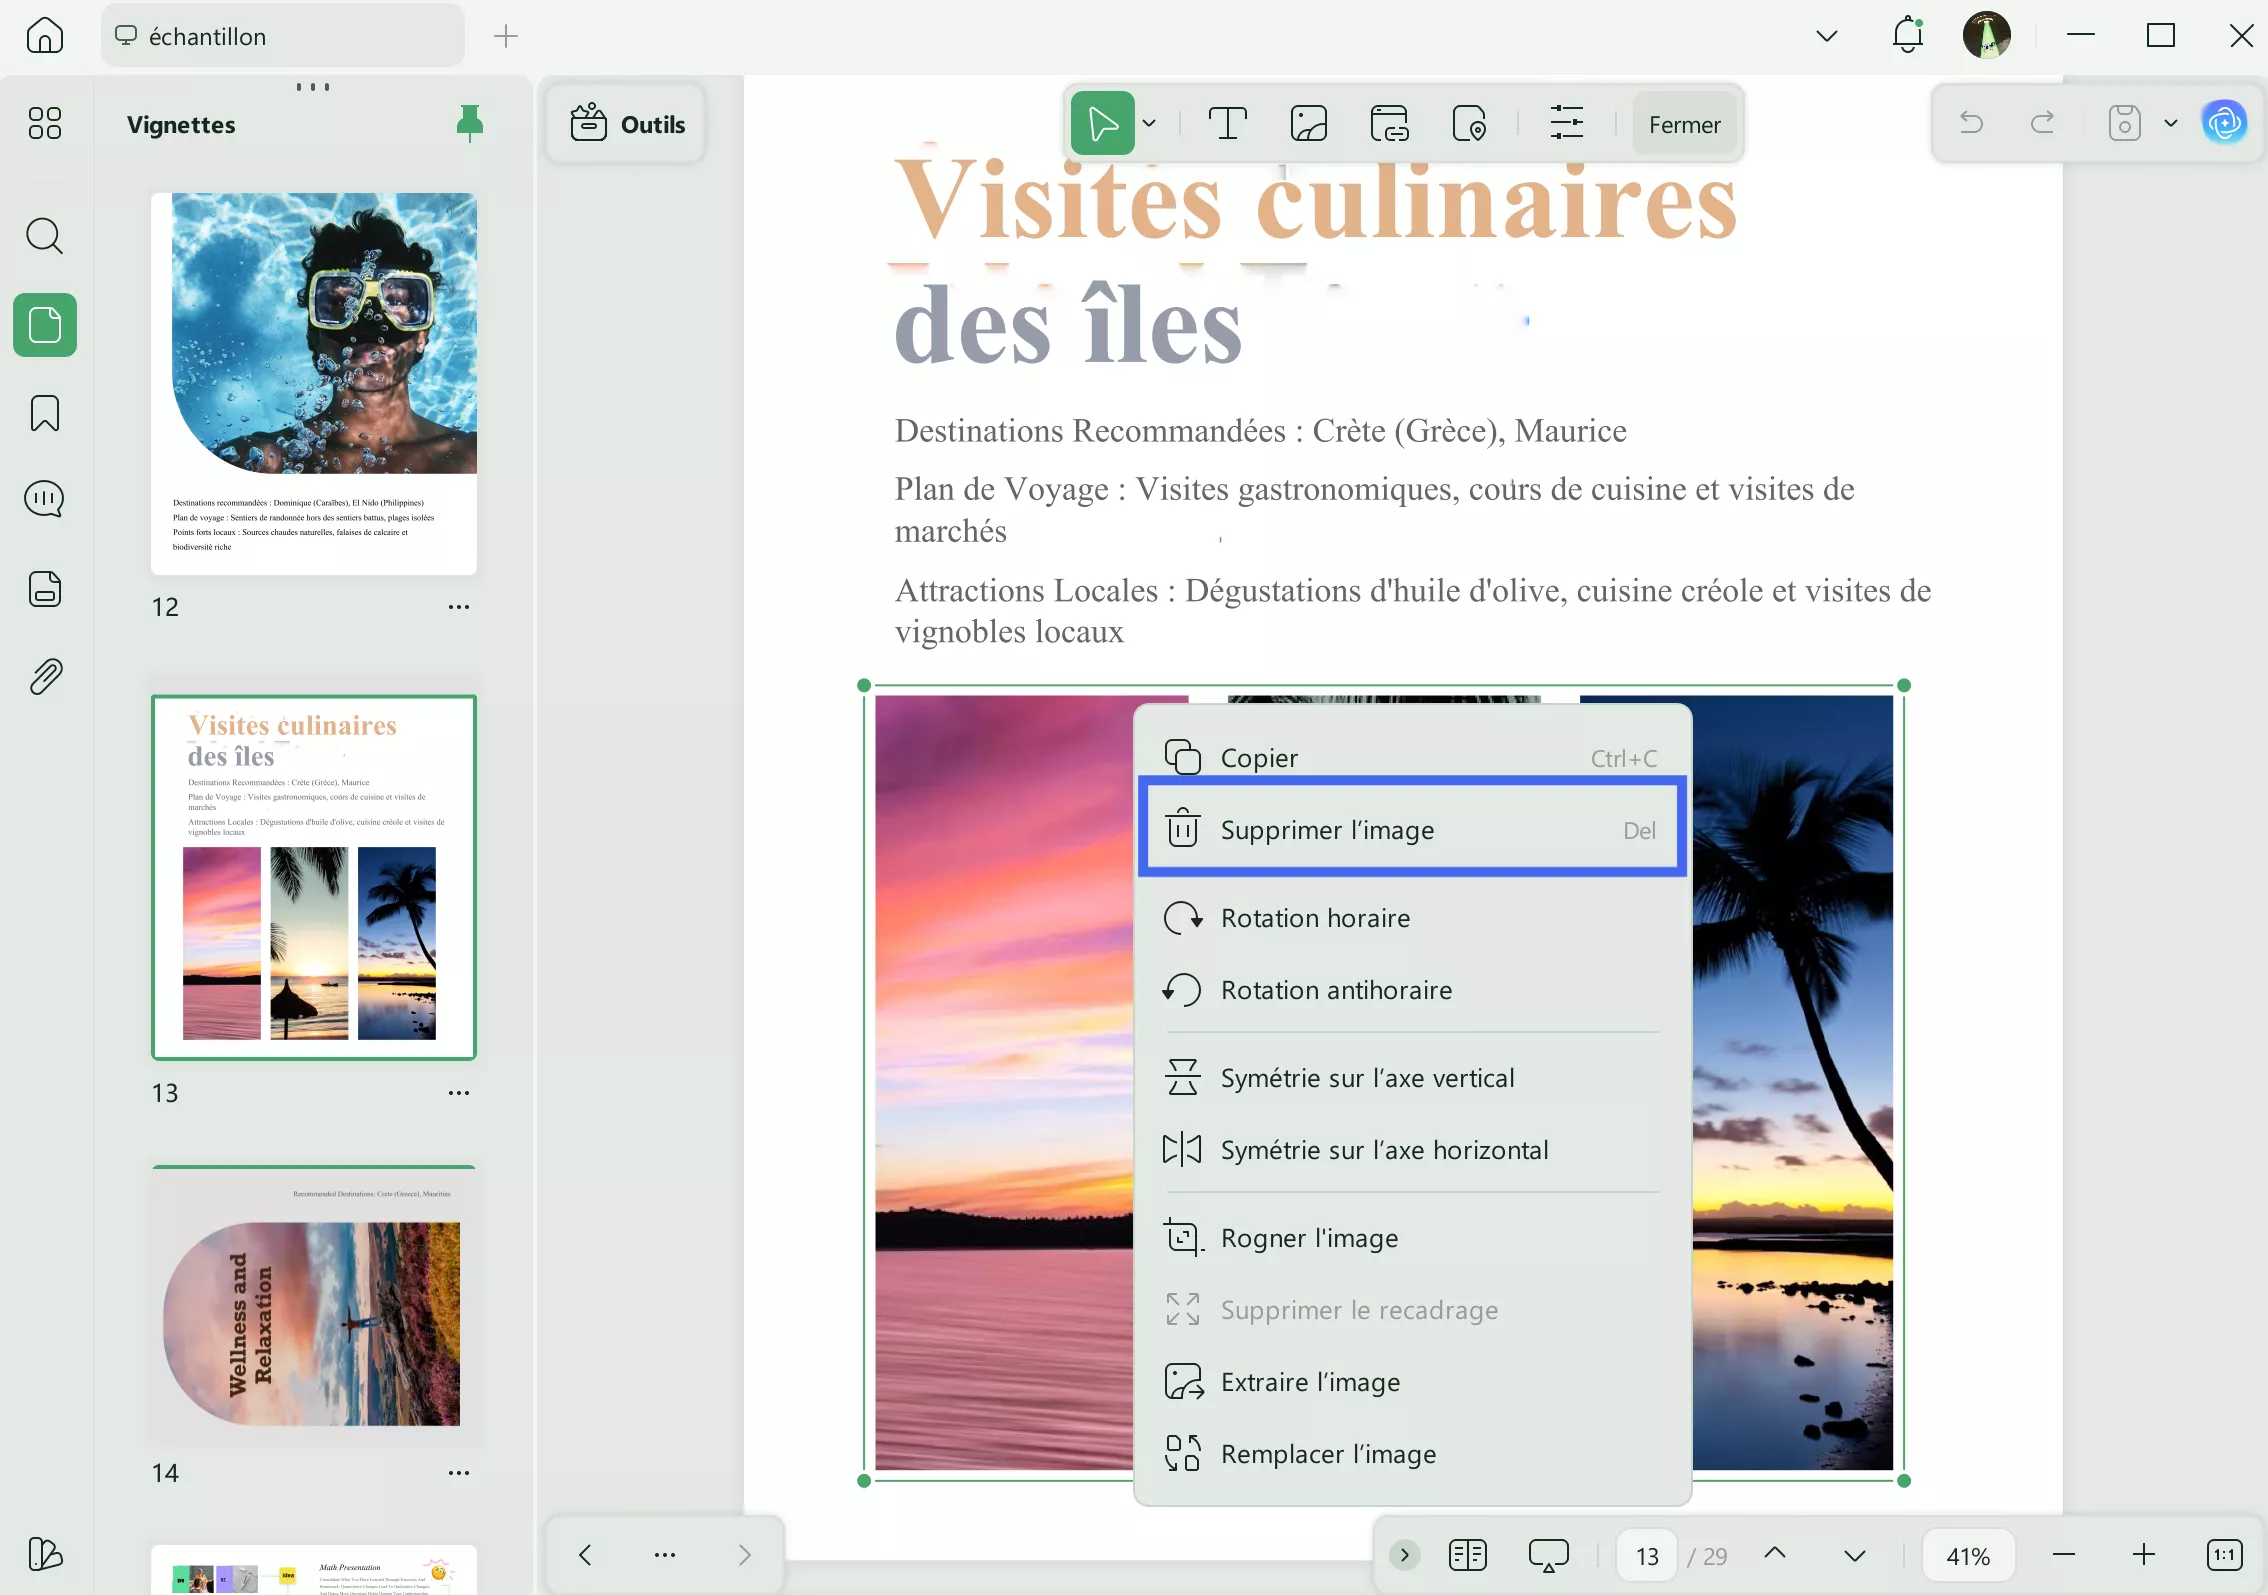Image resolution: width=2268 pixels, height=1595 pixels.
Task: Click the Undo icon
Action: [x=1969, y=122]
